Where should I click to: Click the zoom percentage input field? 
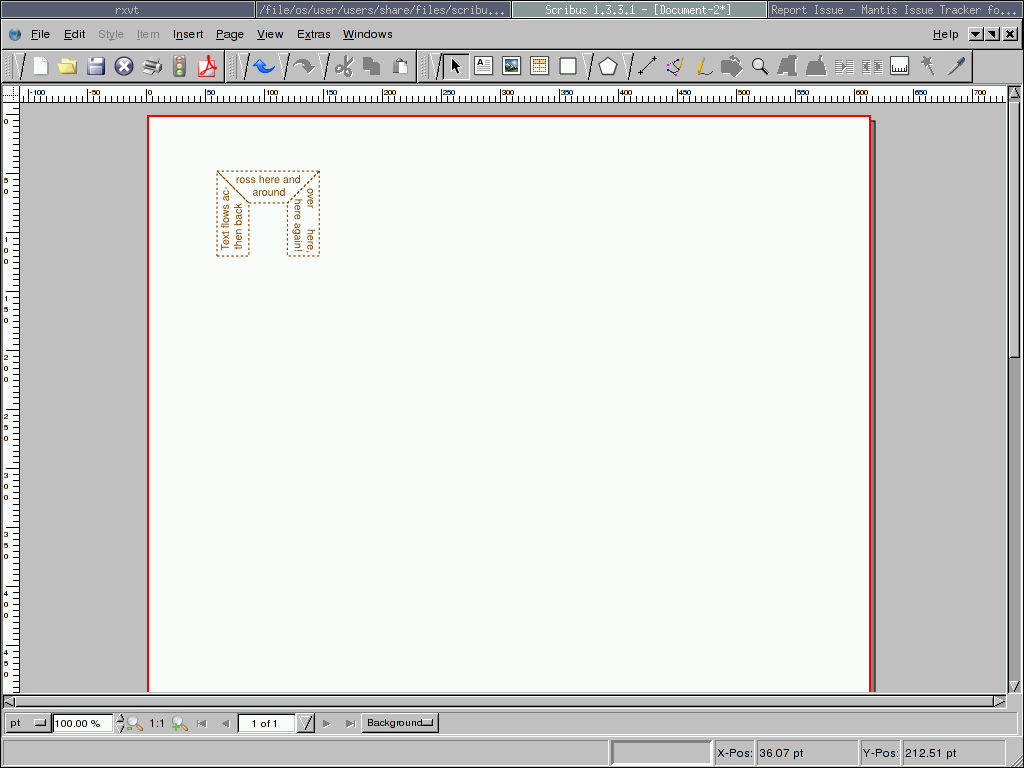click(x=83, y=723)
